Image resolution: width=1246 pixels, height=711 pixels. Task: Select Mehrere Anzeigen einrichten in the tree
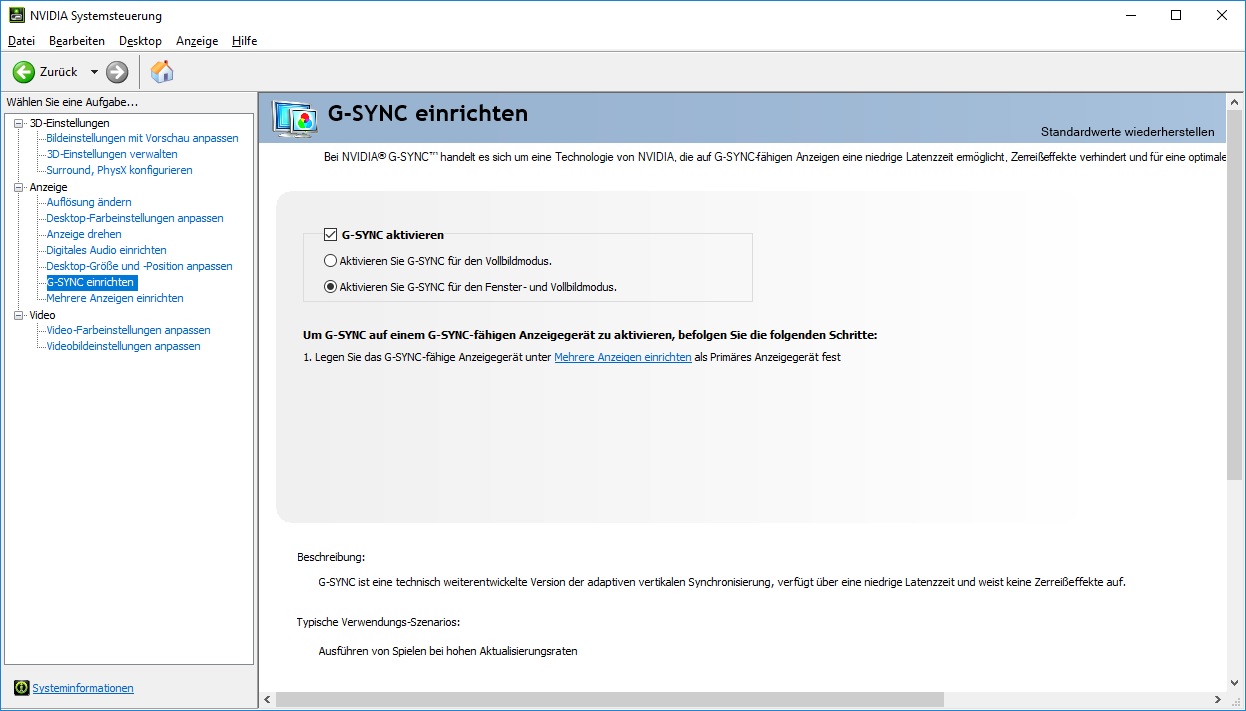pyautogui.click(x=115, y=298)
